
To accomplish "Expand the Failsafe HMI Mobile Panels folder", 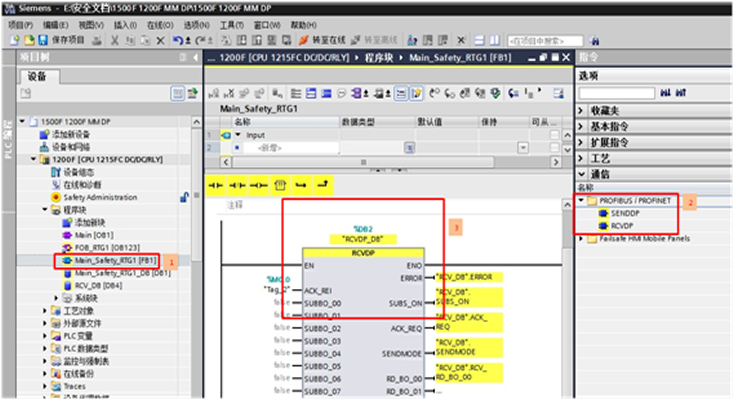I will (581, 239).
